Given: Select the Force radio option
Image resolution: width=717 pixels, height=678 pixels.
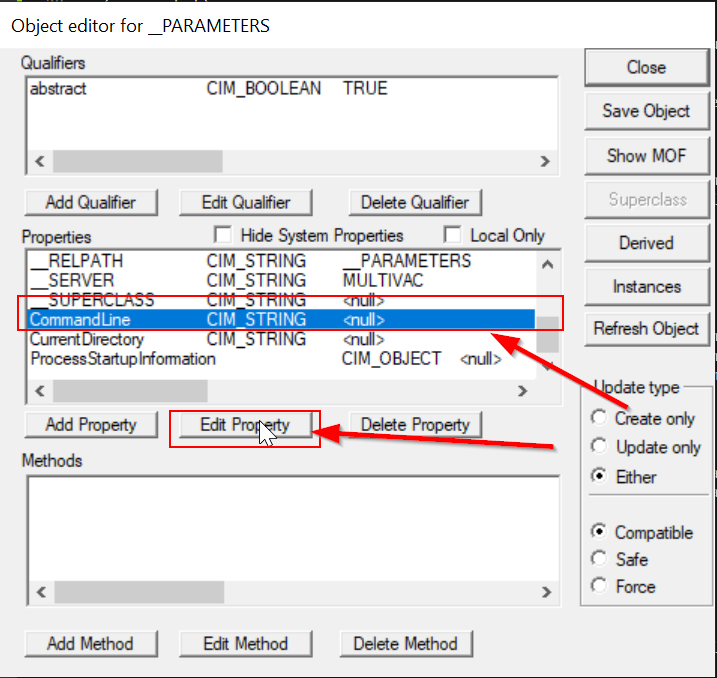Looking at the screenshot, I should click(599, 587).
